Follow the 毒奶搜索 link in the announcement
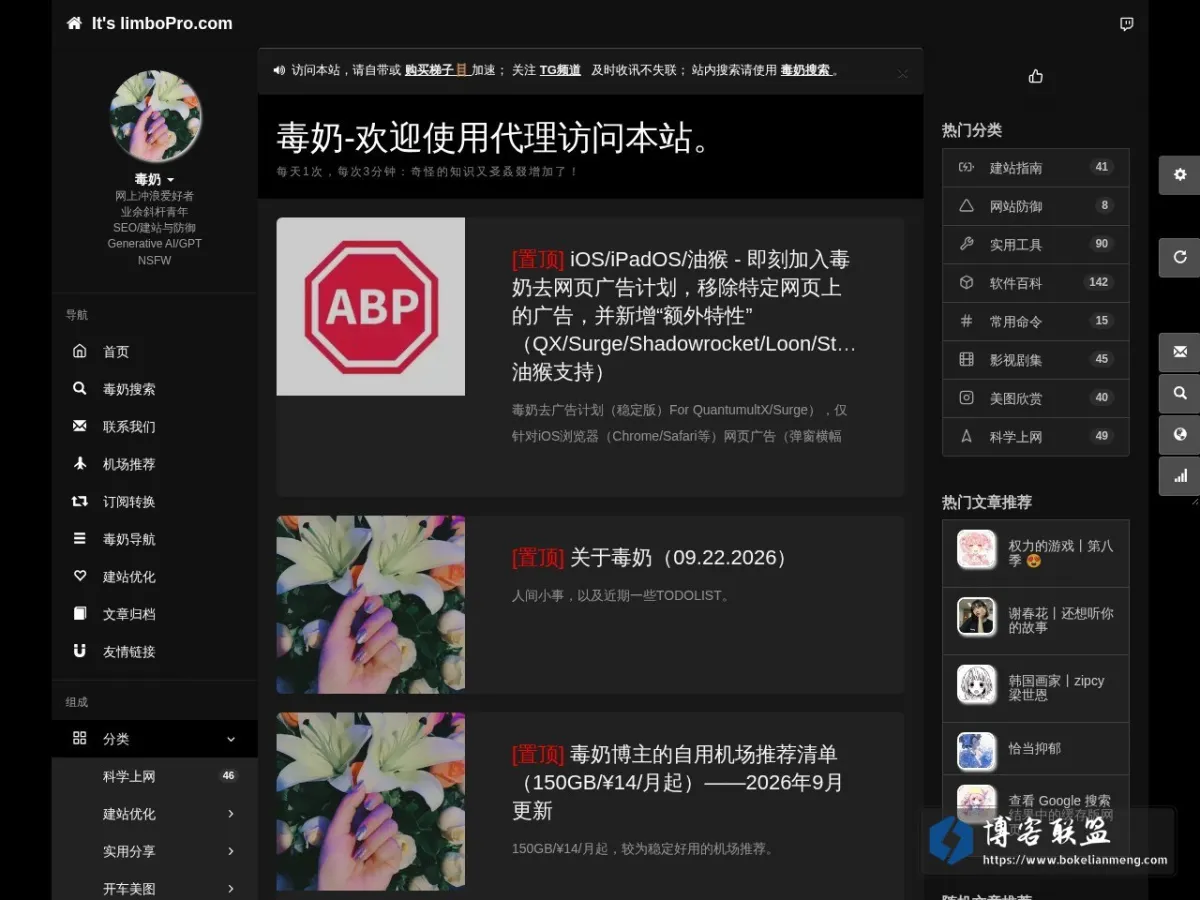Screen dimensions: 1200x900 (805, 70)
